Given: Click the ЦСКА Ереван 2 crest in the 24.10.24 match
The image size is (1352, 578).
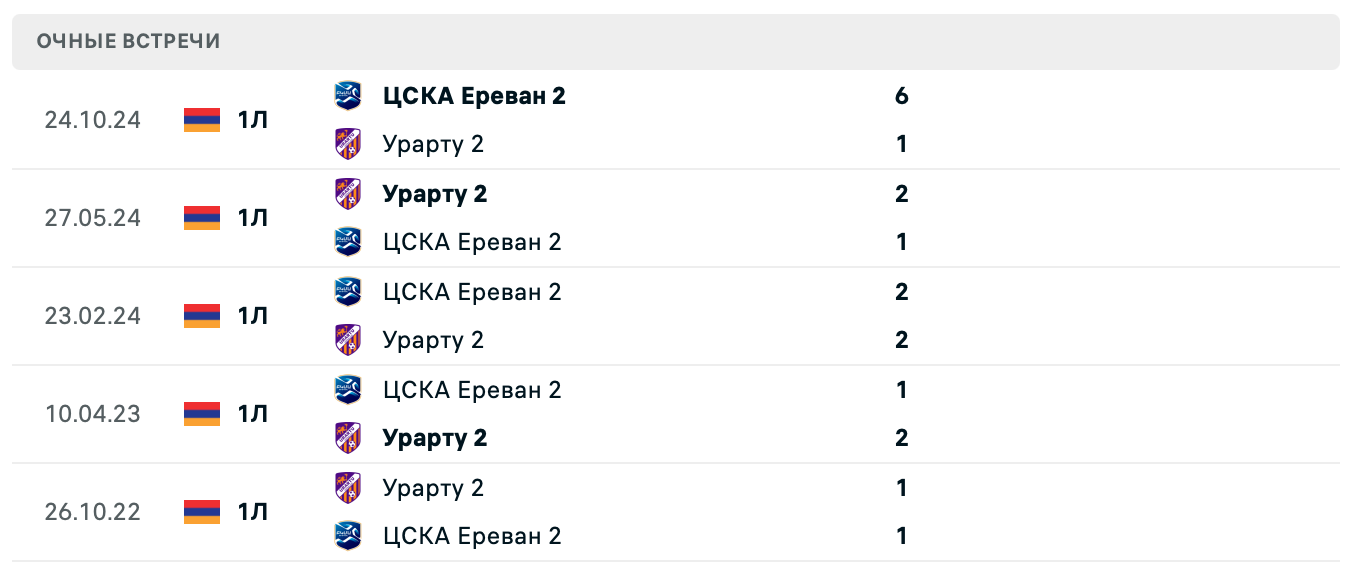Looking at the screenshot, I should click(348, 95).
